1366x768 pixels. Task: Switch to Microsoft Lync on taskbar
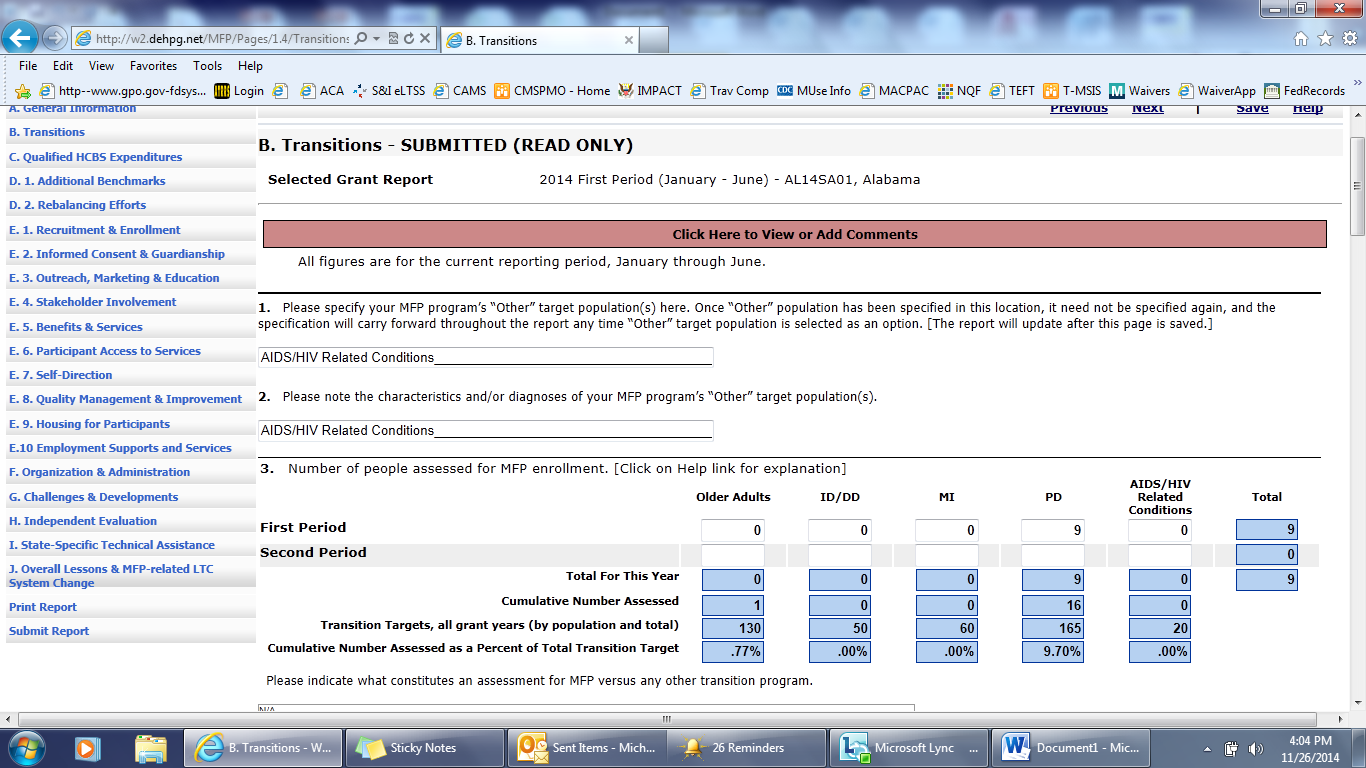tap(909, 748)
